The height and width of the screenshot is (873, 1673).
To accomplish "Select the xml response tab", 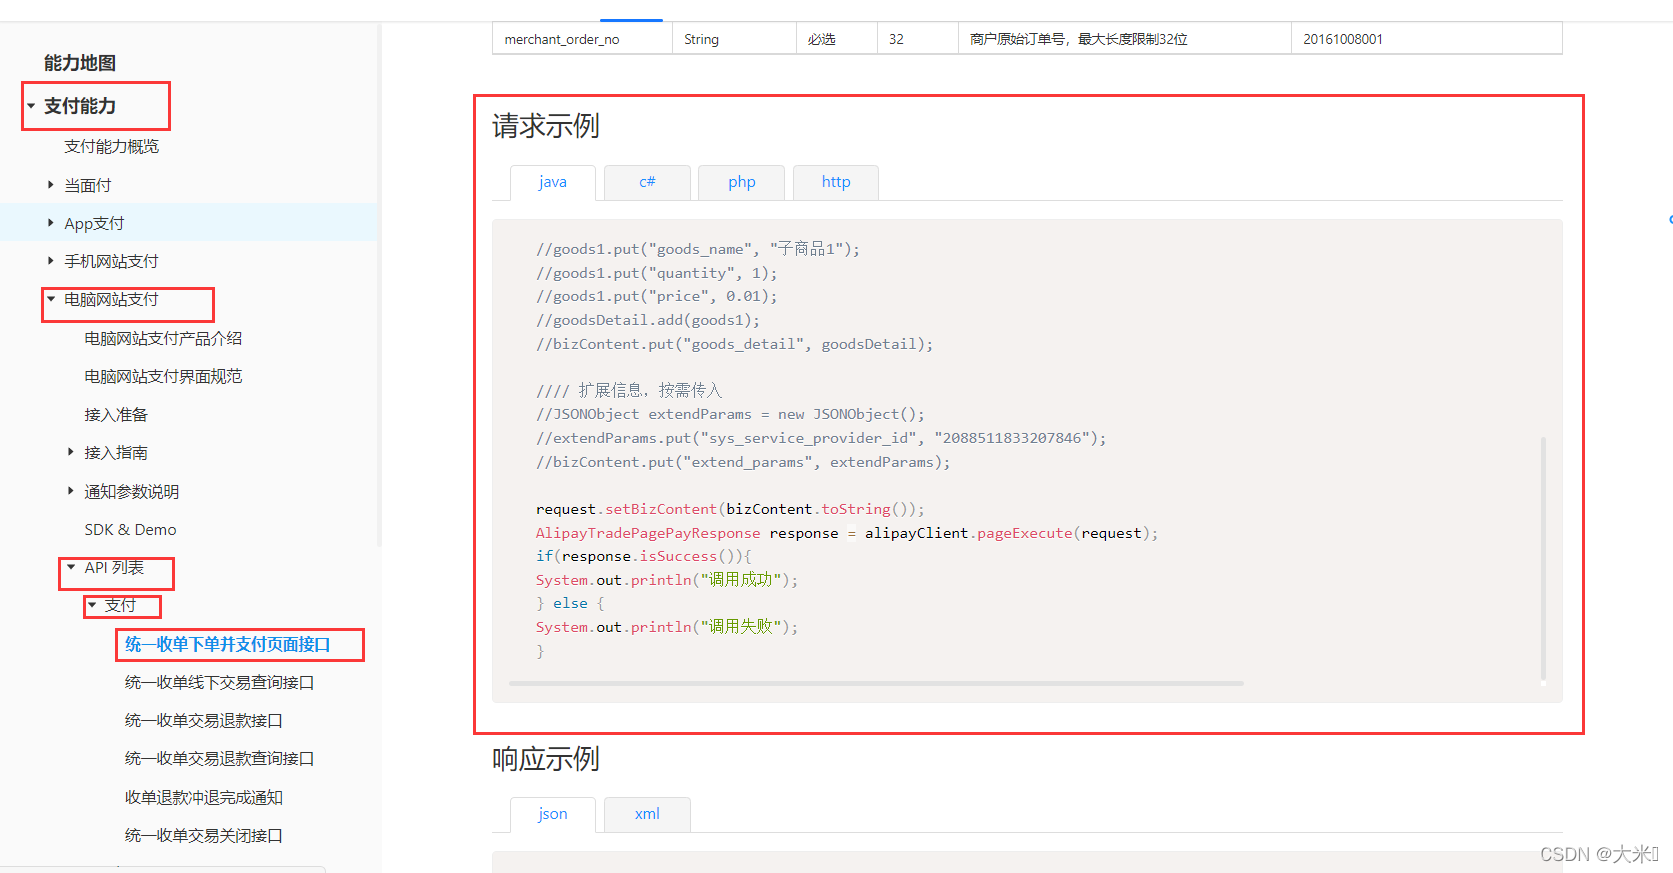I will point(647,814).
